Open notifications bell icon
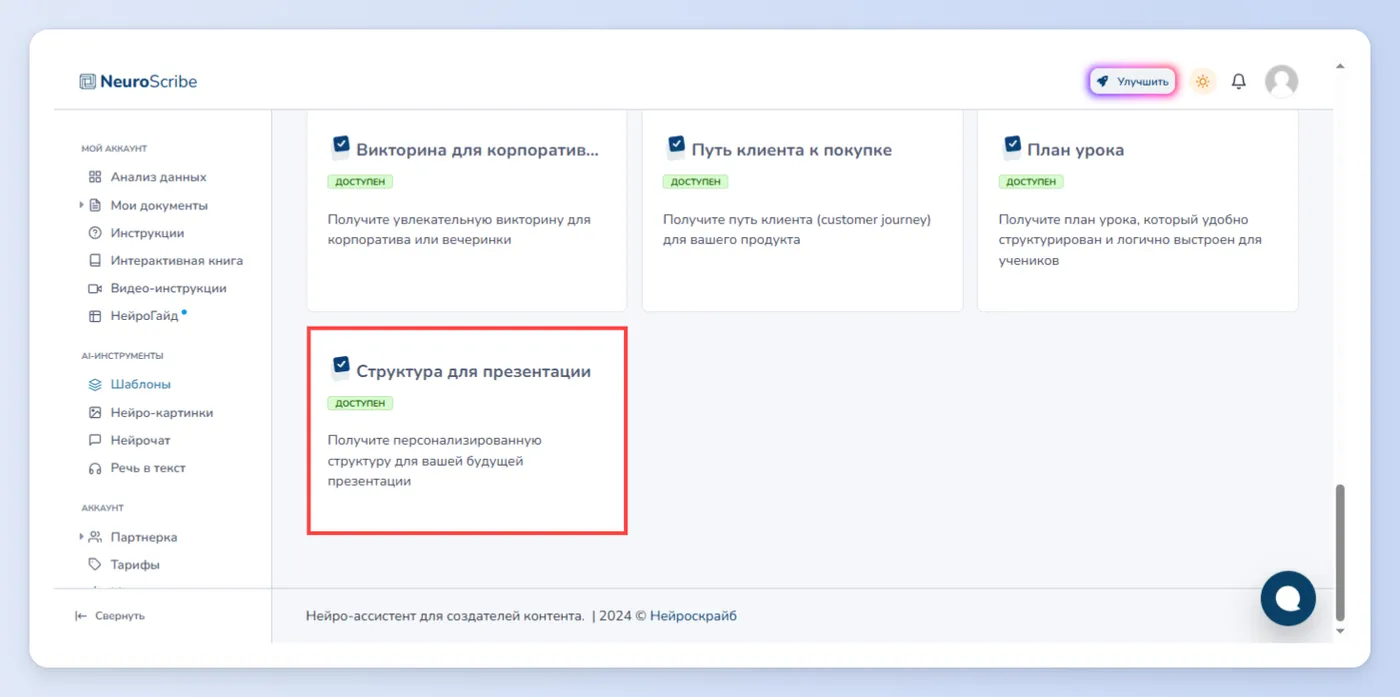Image resolution: width=1400 pixels, height=697 pixels. (x=1239, y=82)
